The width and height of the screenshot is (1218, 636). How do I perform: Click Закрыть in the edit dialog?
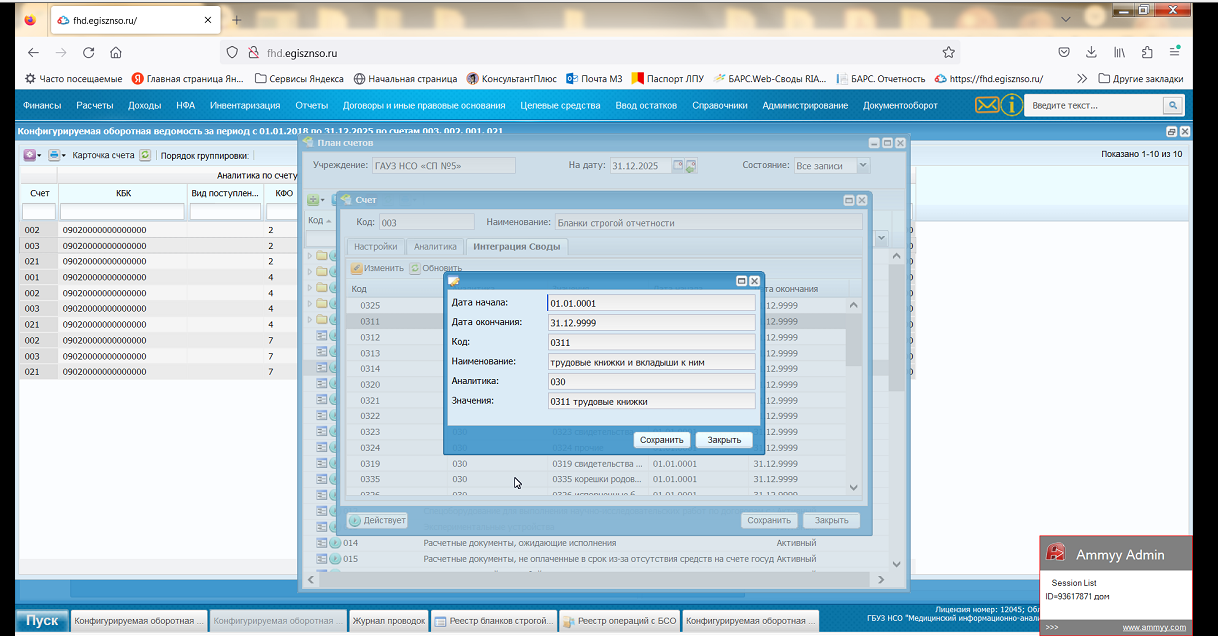(724, 440)
